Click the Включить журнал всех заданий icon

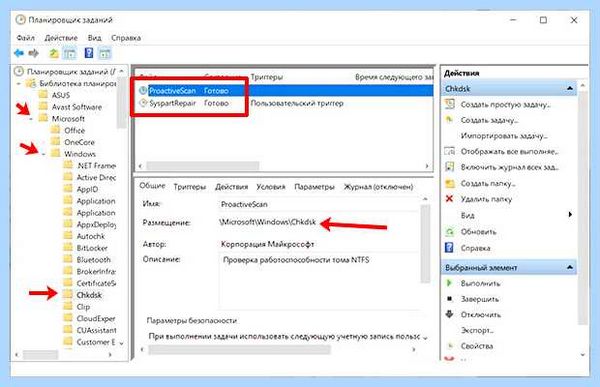click(x=450, y=167)
